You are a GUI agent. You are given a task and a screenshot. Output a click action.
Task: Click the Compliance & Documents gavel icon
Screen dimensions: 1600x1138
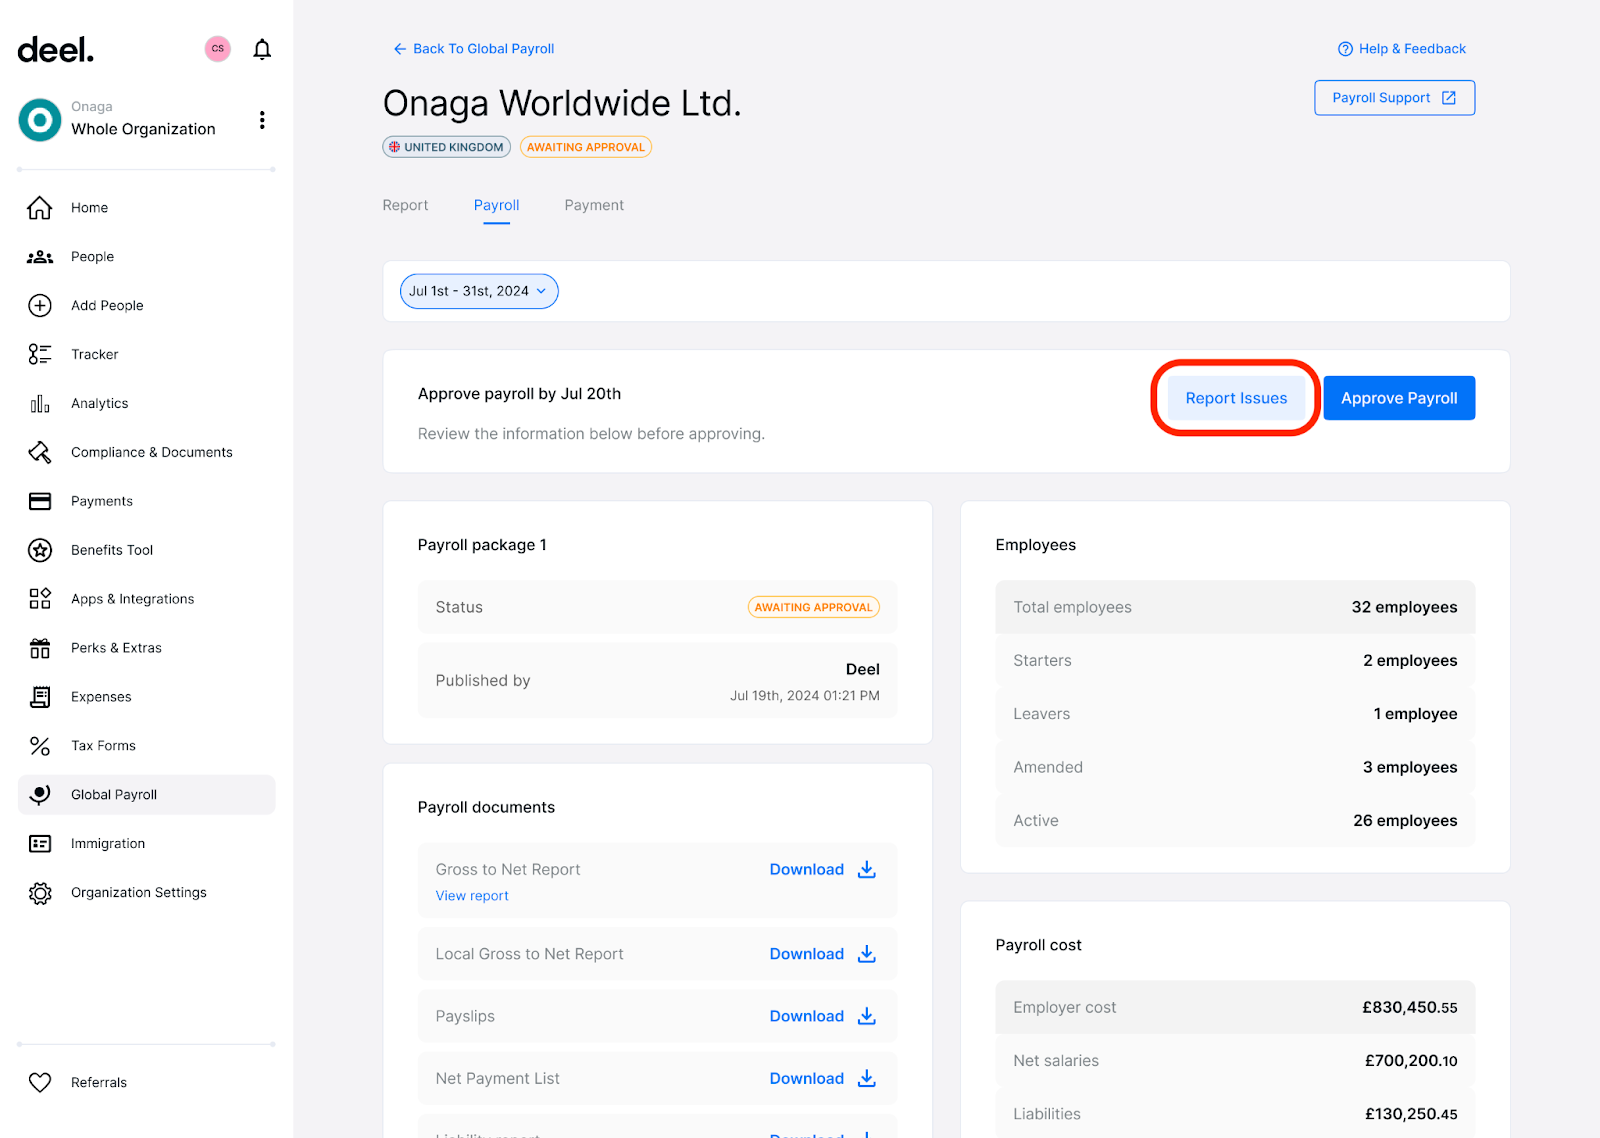[x=40, y=452]
